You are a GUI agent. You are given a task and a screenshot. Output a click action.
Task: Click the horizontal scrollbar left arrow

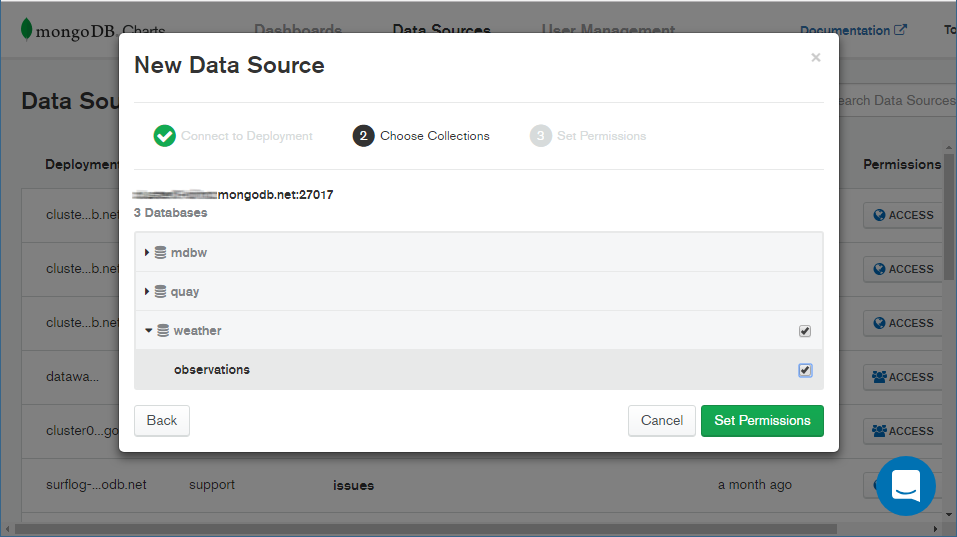click(7, 528)
